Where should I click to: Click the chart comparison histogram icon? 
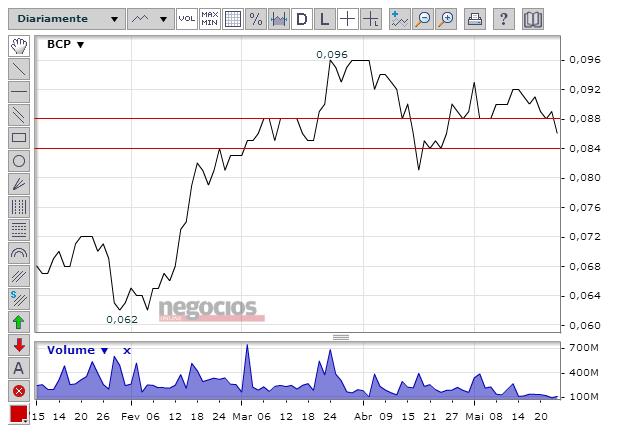279,19
